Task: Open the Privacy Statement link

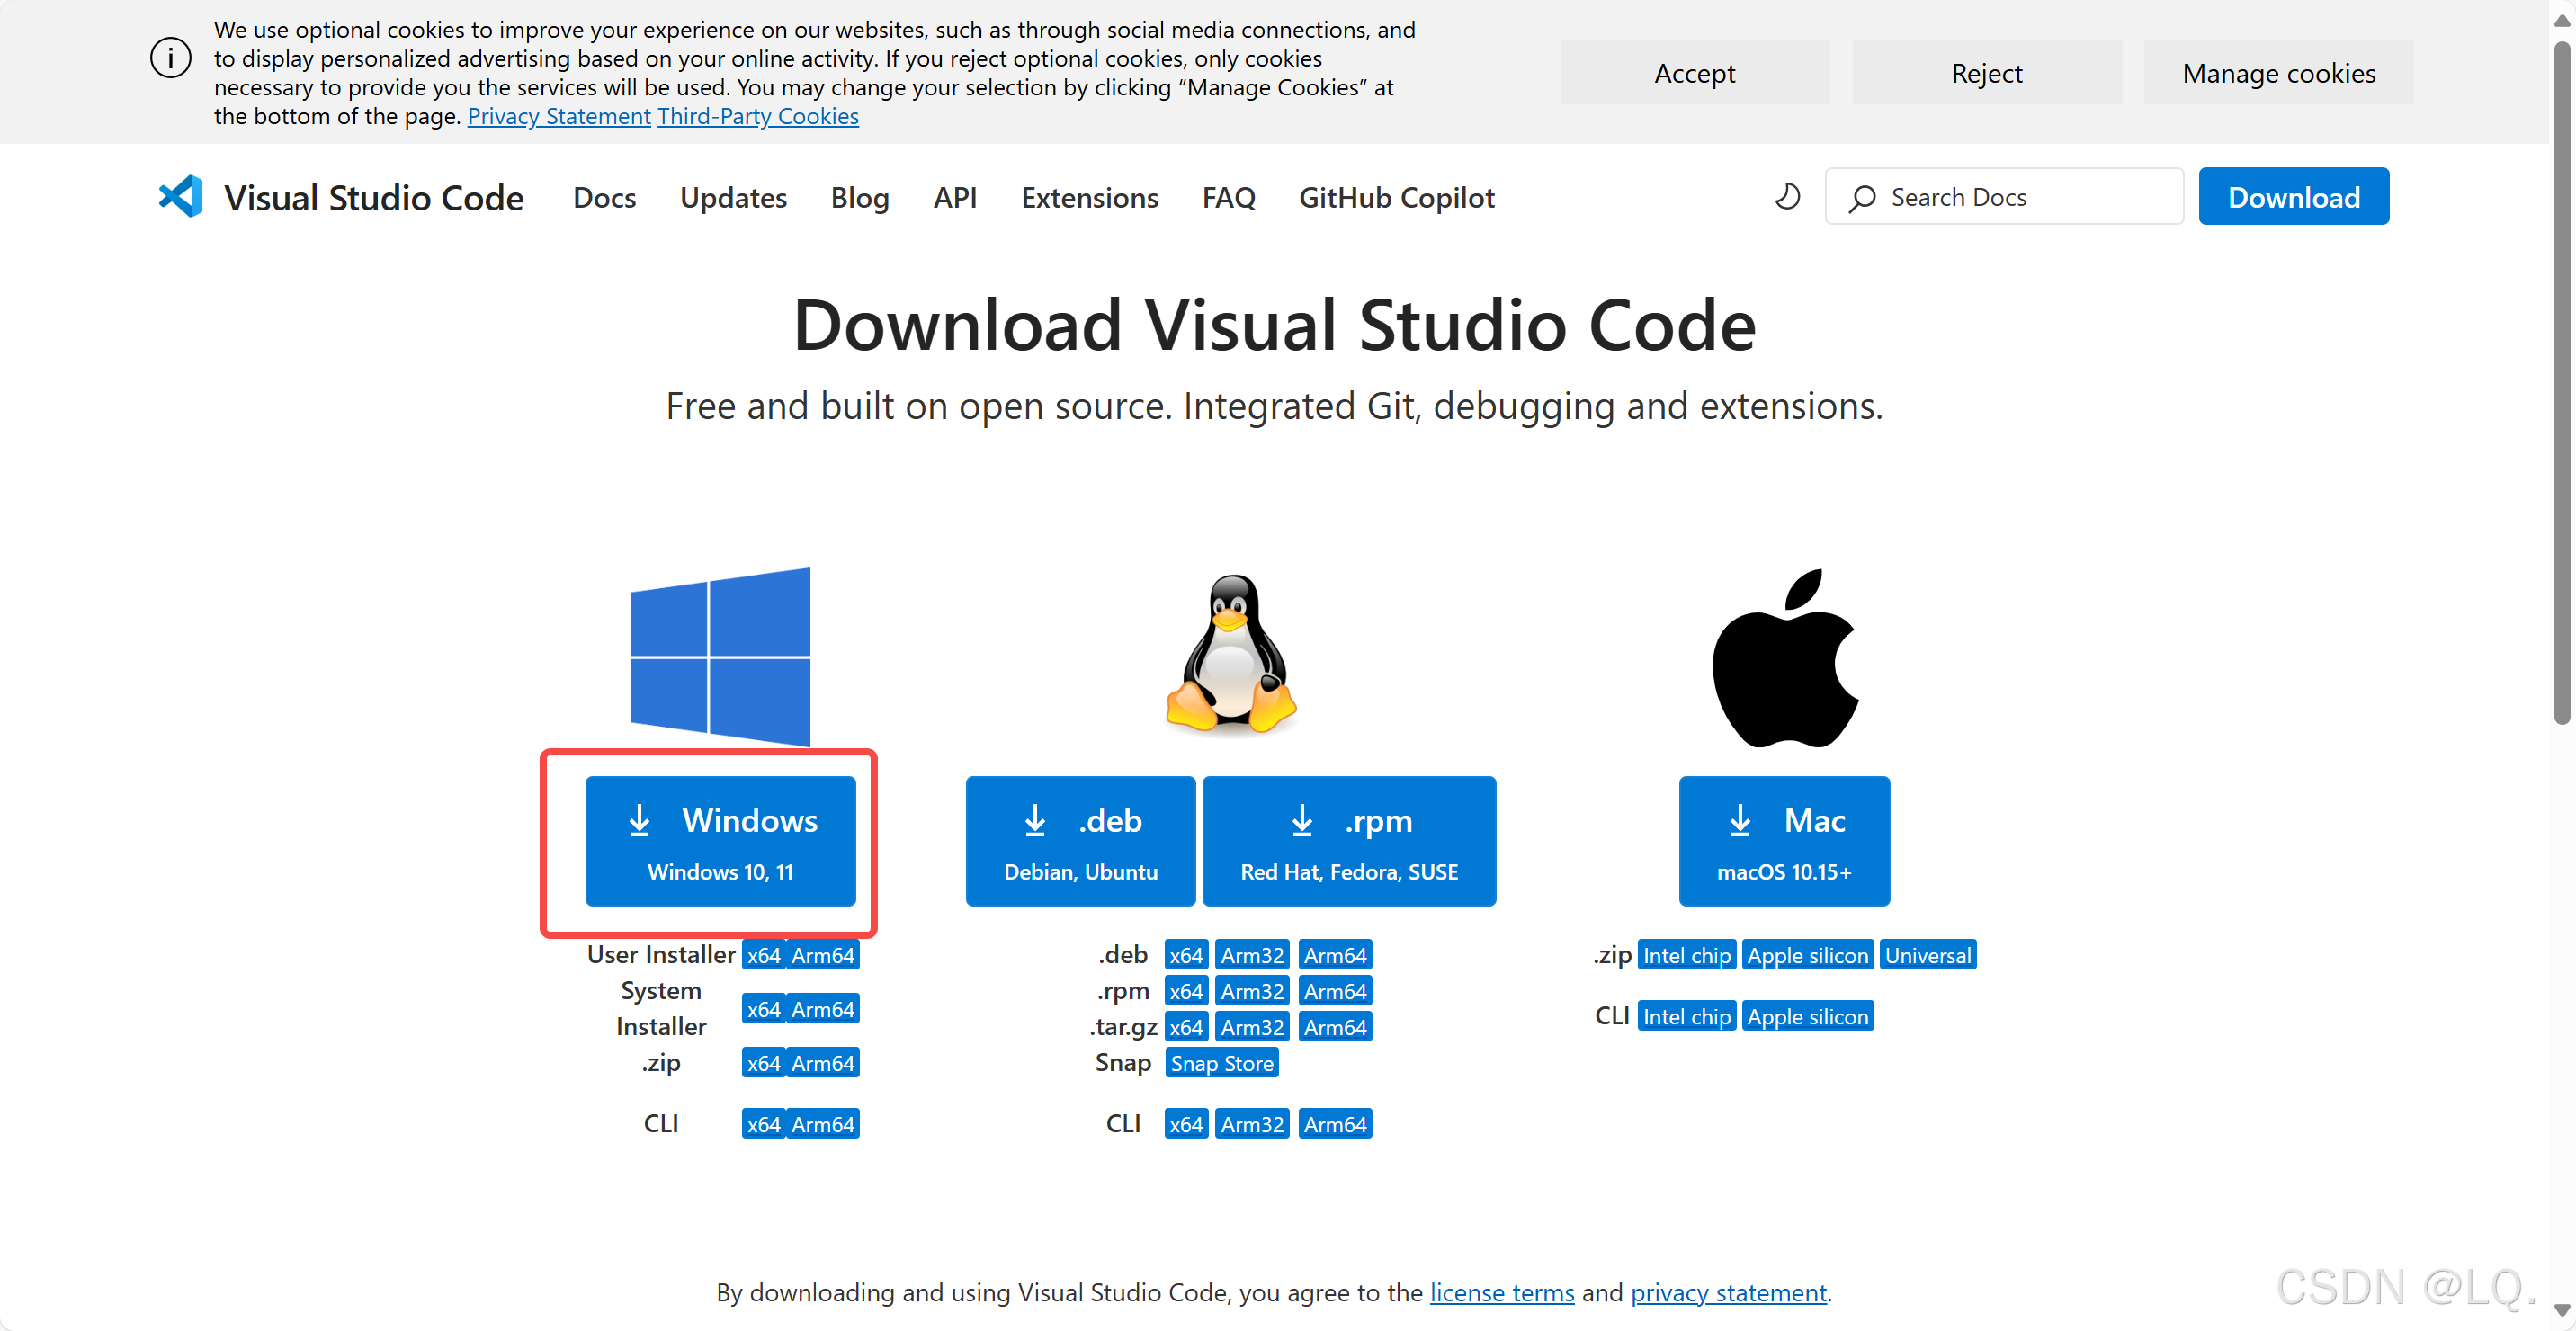Action: (559, 116)
